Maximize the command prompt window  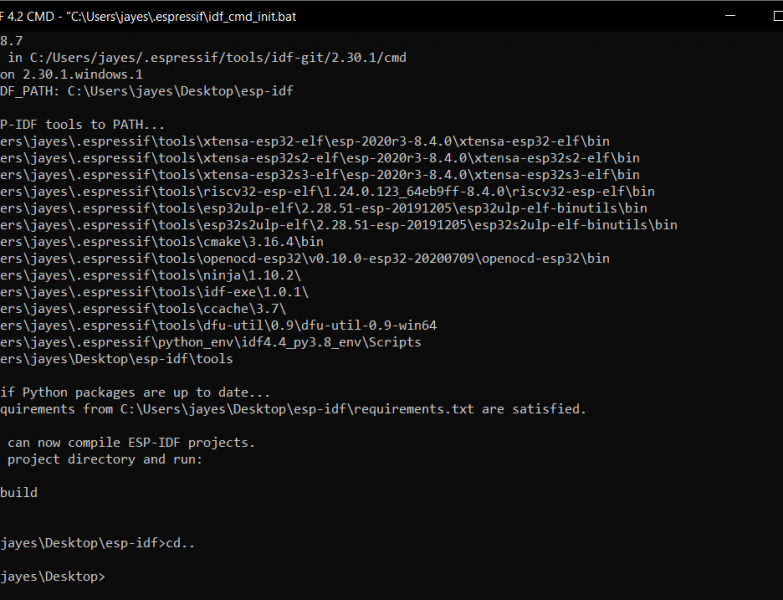[778, 16]
